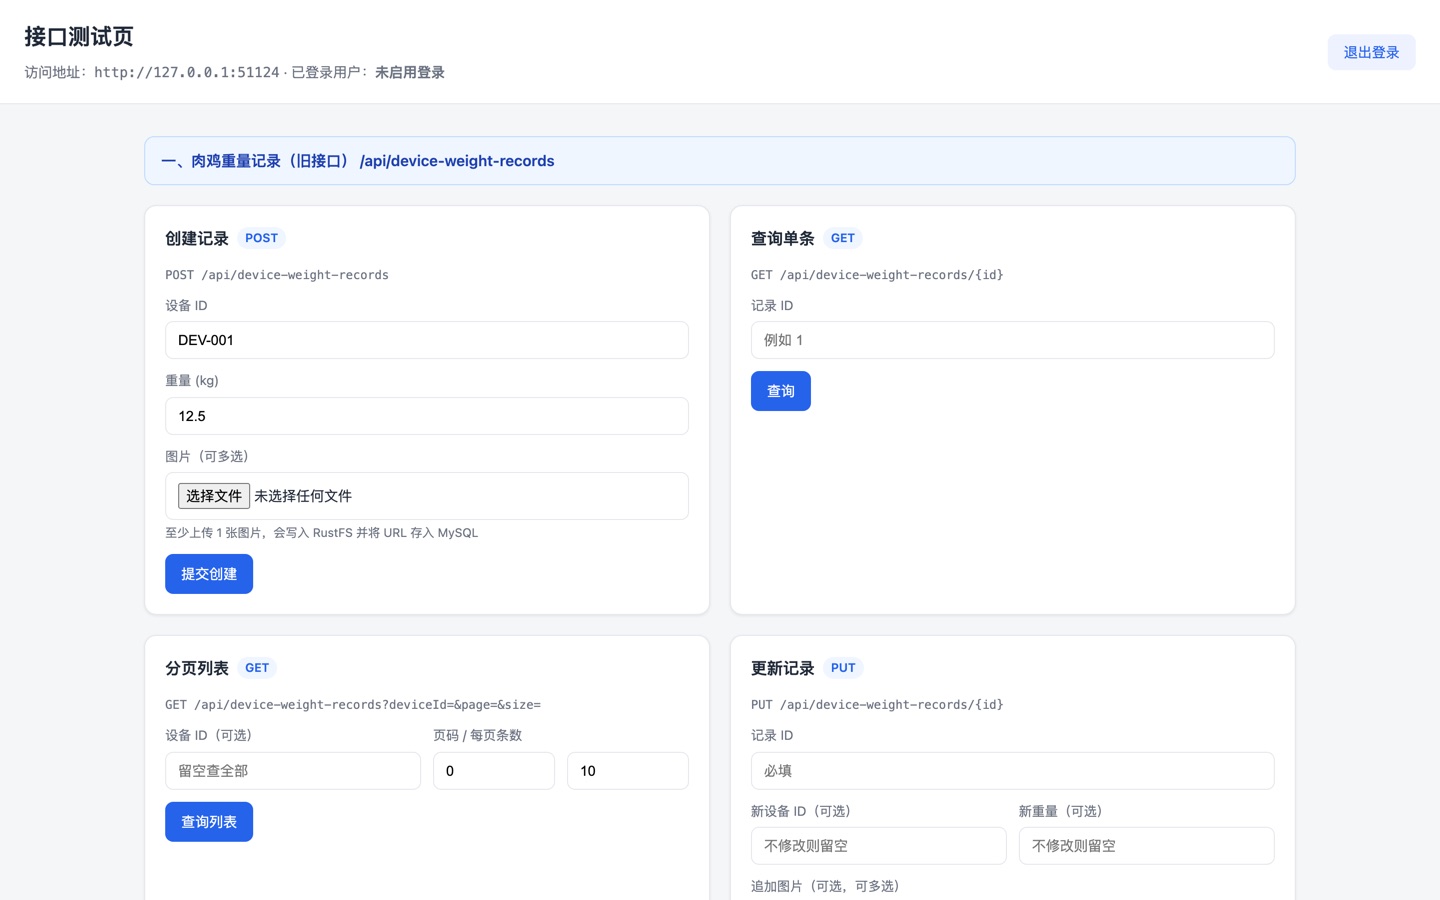Click the GET badge beside 查询单条
Screen dimensions: 1440x900
coord(843,238)
